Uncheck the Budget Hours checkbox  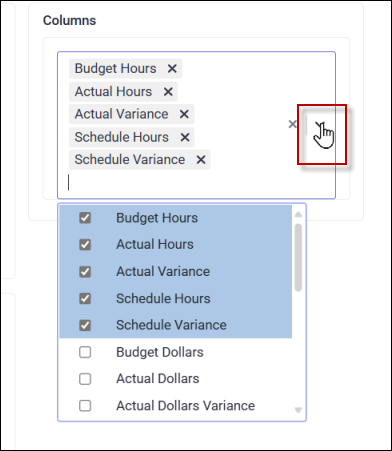85,218
